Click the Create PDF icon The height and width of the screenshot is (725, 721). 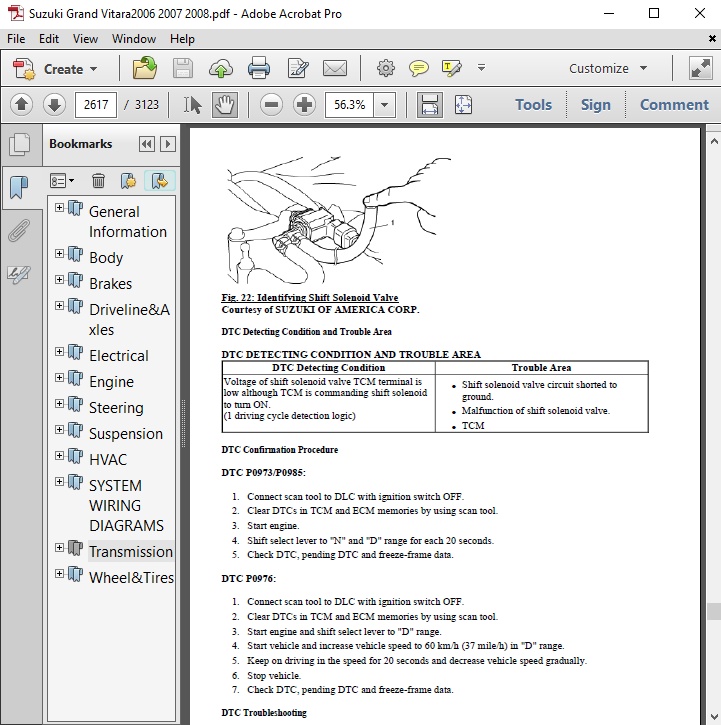click(24, 69)
